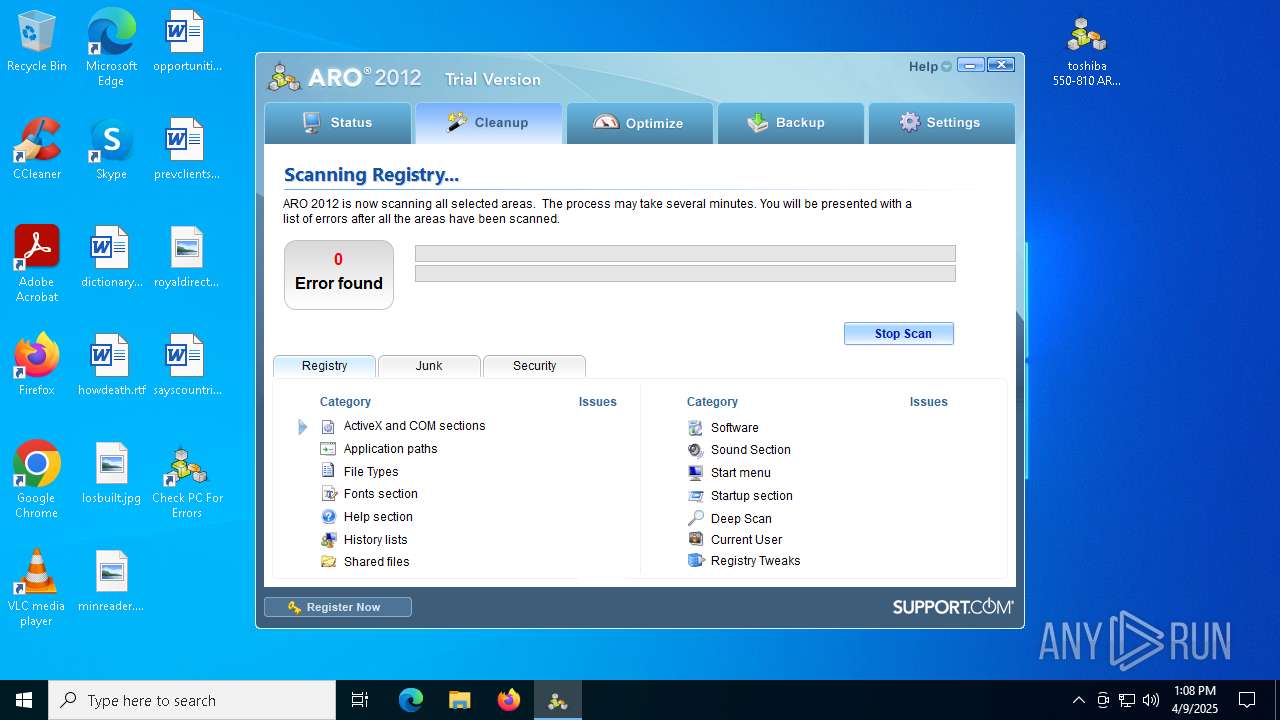This screenshot has width=1280, height=720.
Task: Click the Shared files folder icon
Action: [x=328, y=561]
